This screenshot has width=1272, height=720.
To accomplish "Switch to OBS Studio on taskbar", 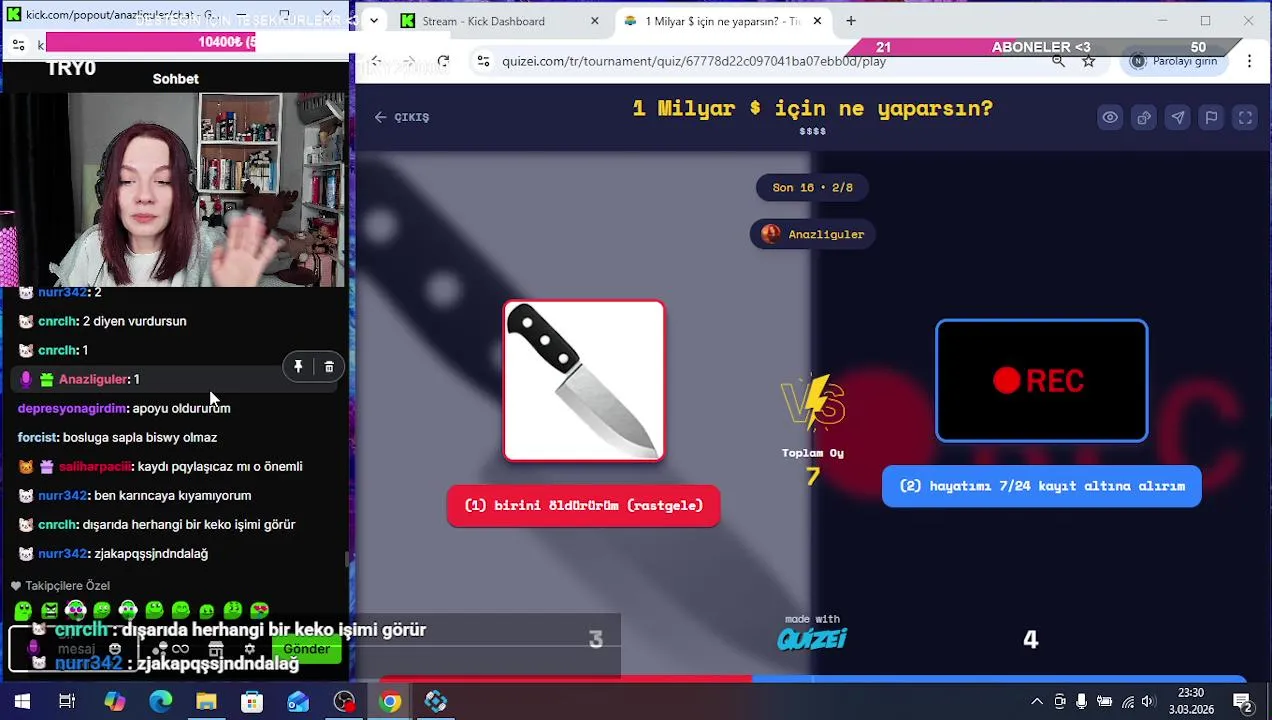I will pos(344,702).
